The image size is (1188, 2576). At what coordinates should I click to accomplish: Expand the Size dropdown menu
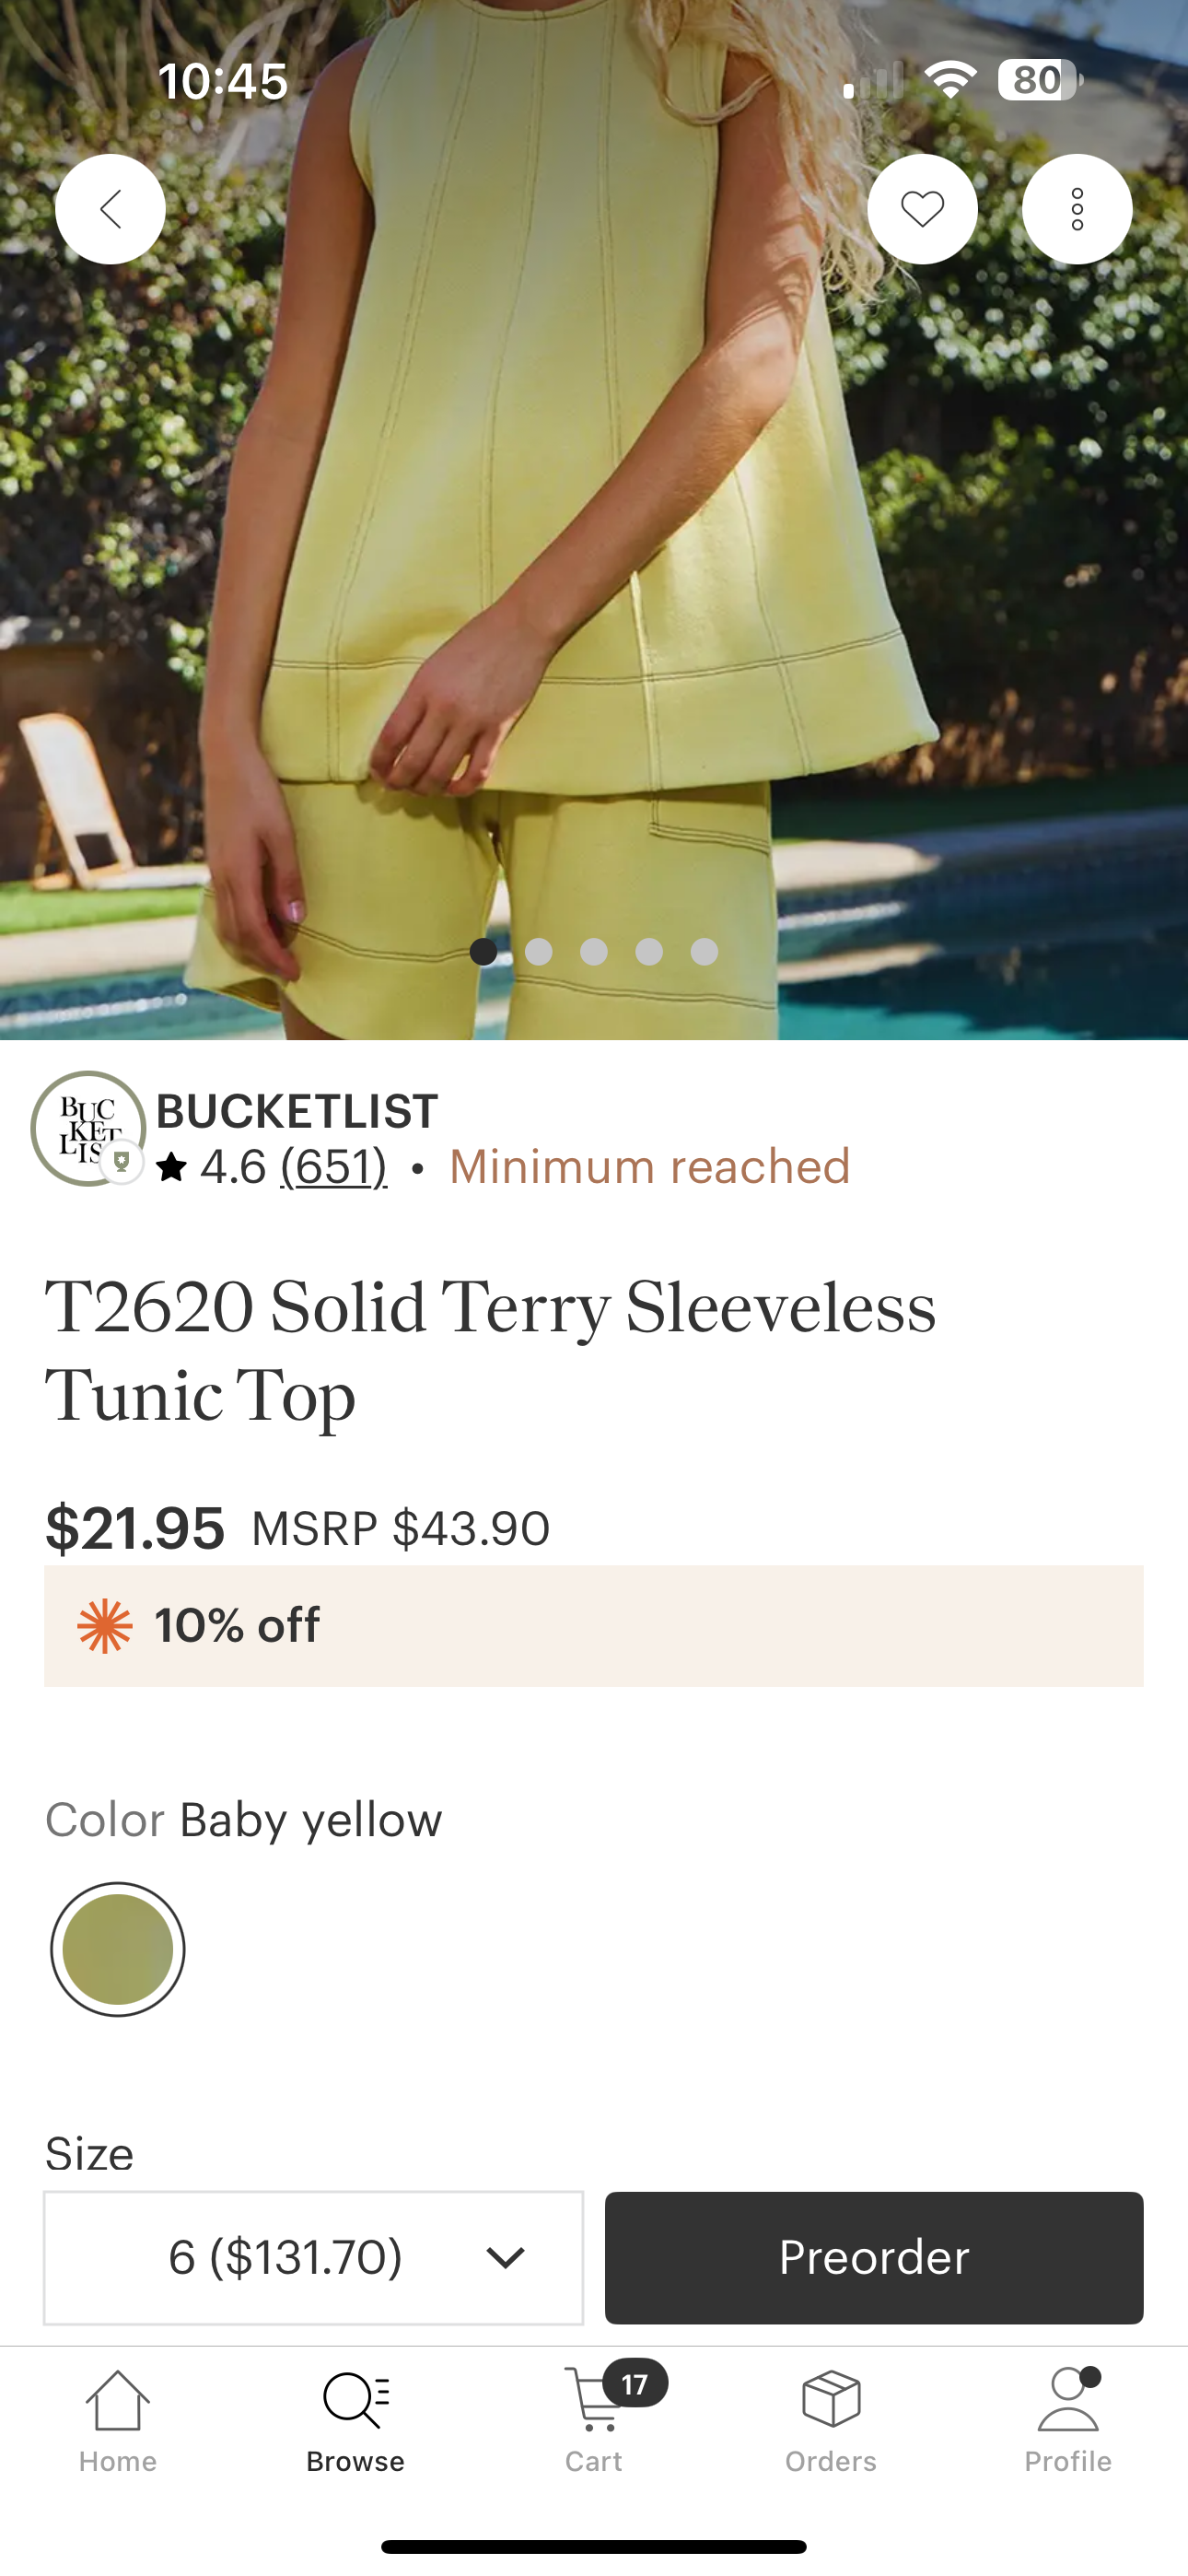313,2257
